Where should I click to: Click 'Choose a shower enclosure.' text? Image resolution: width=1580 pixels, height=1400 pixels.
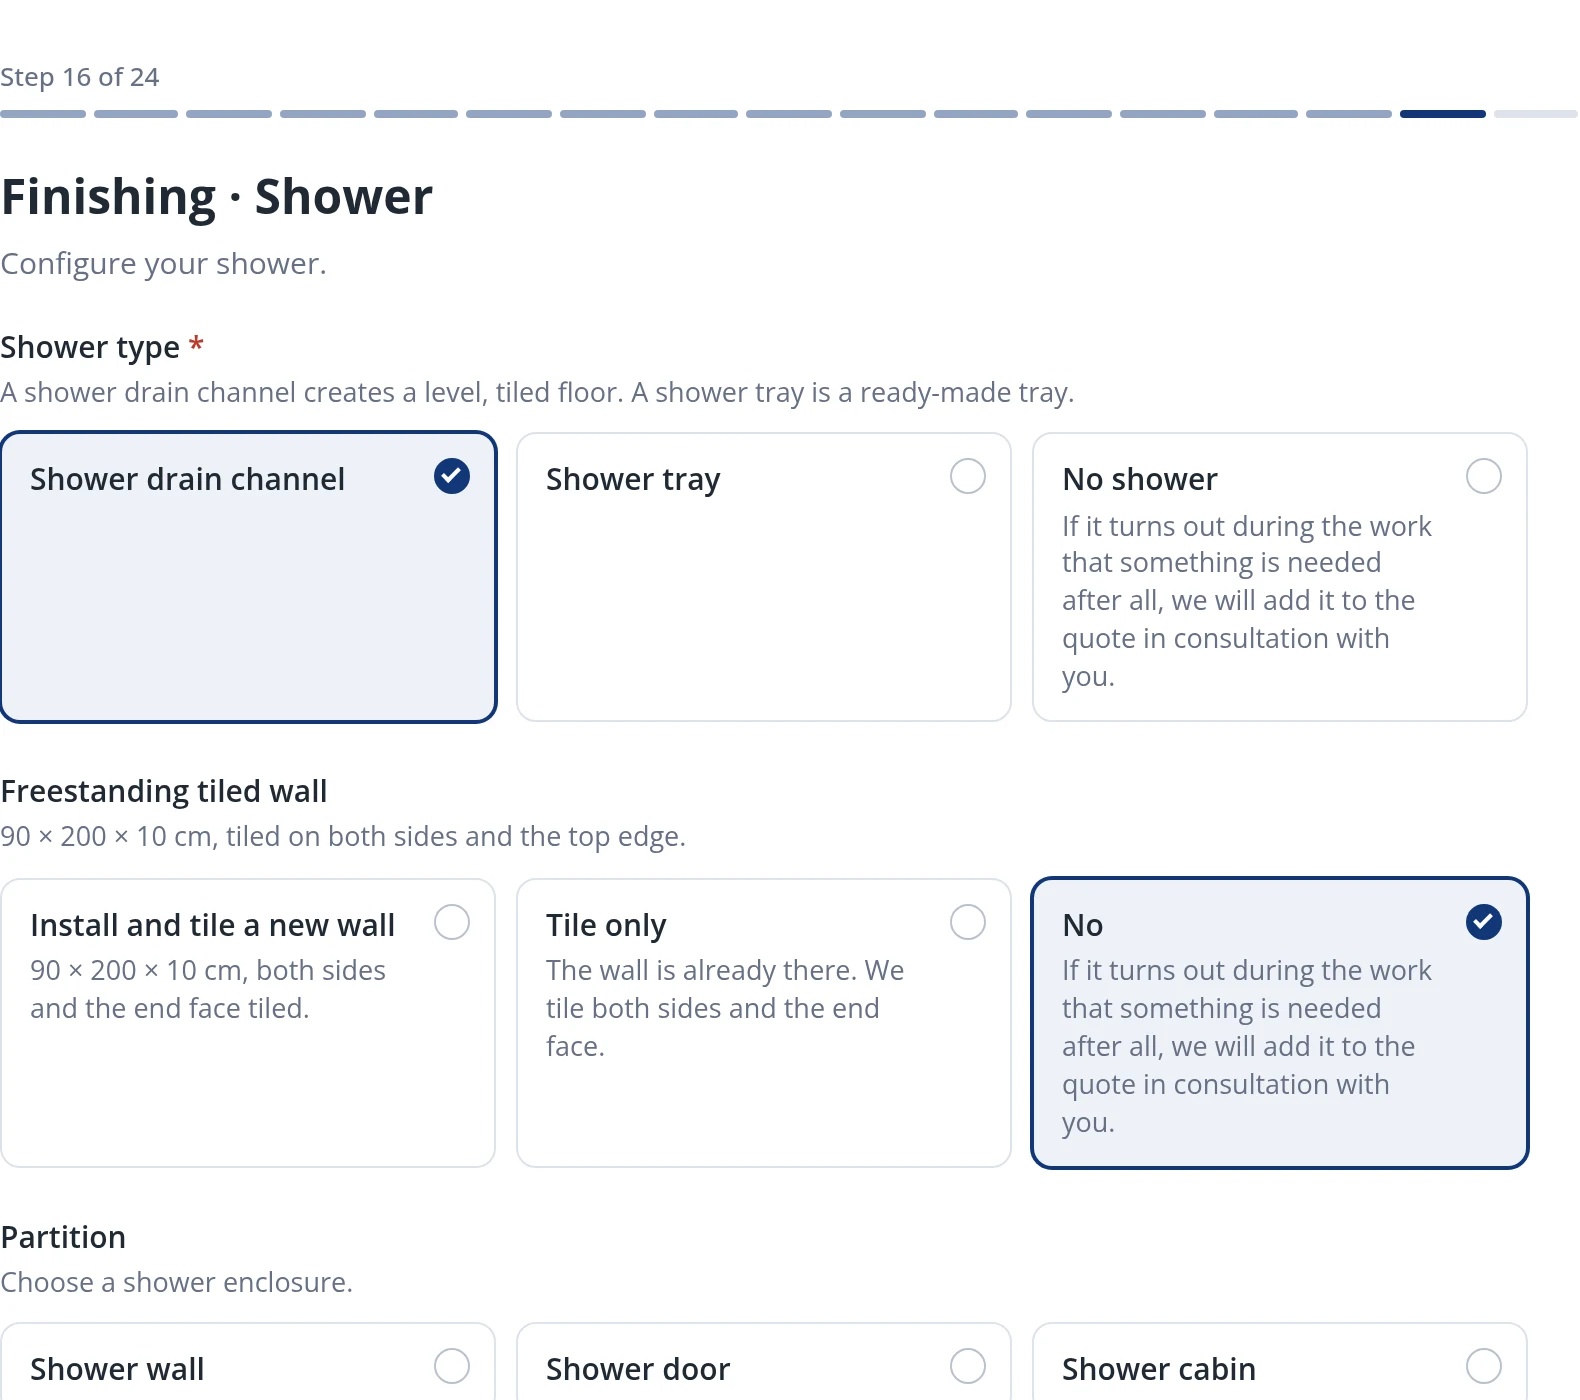coord(177,1283)
